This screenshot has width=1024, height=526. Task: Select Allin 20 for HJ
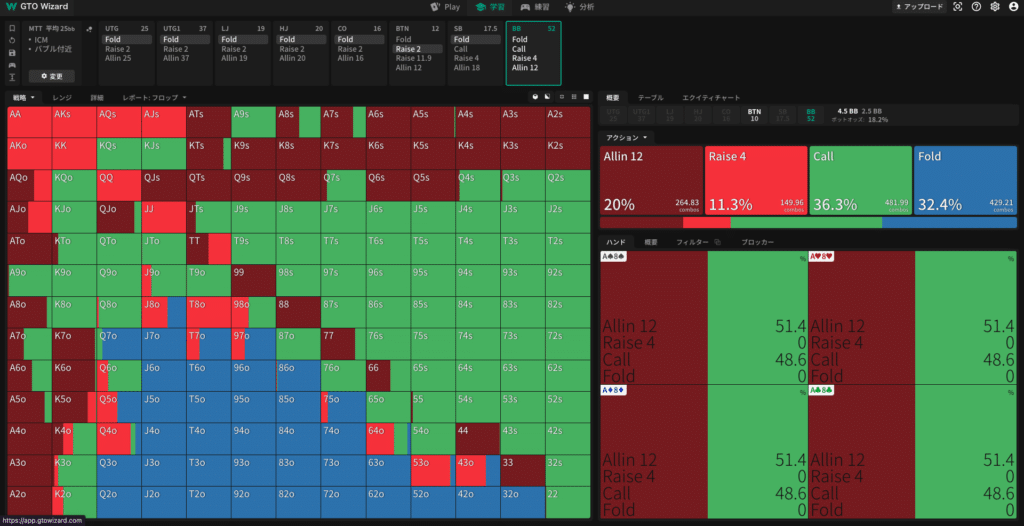[293, 58]
